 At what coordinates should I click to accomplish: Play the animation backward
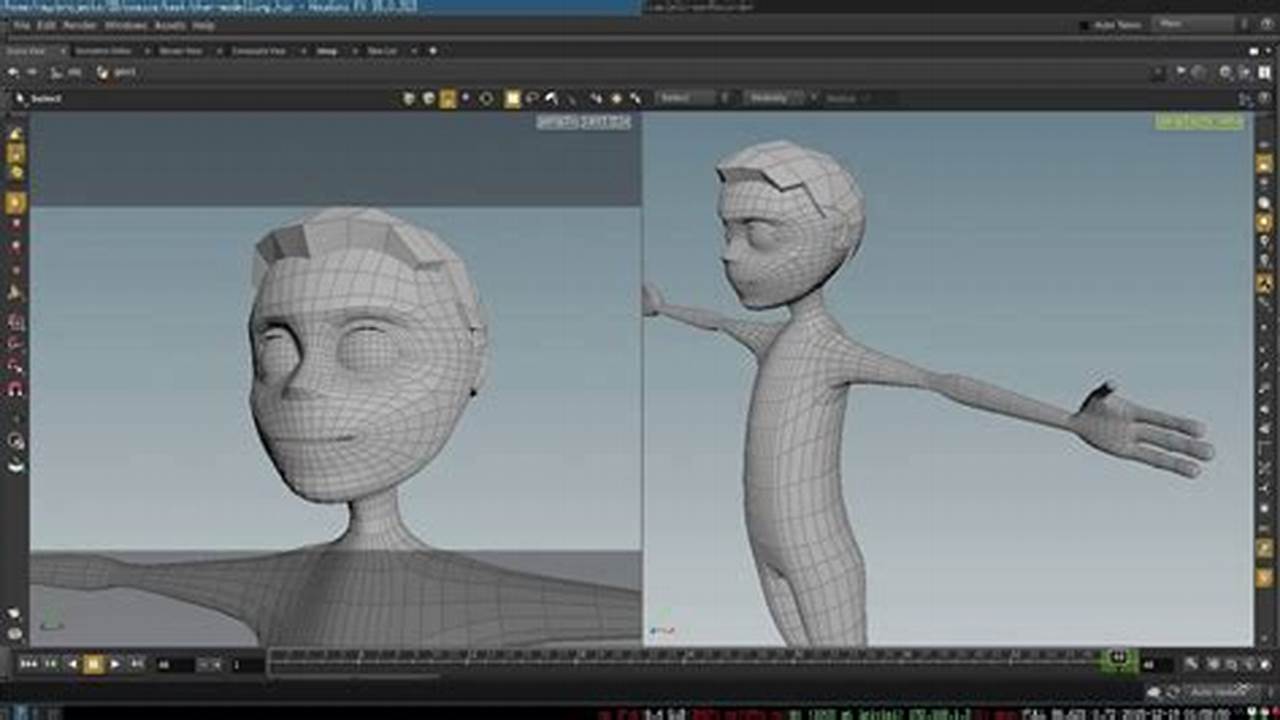(x=72, y=664)
